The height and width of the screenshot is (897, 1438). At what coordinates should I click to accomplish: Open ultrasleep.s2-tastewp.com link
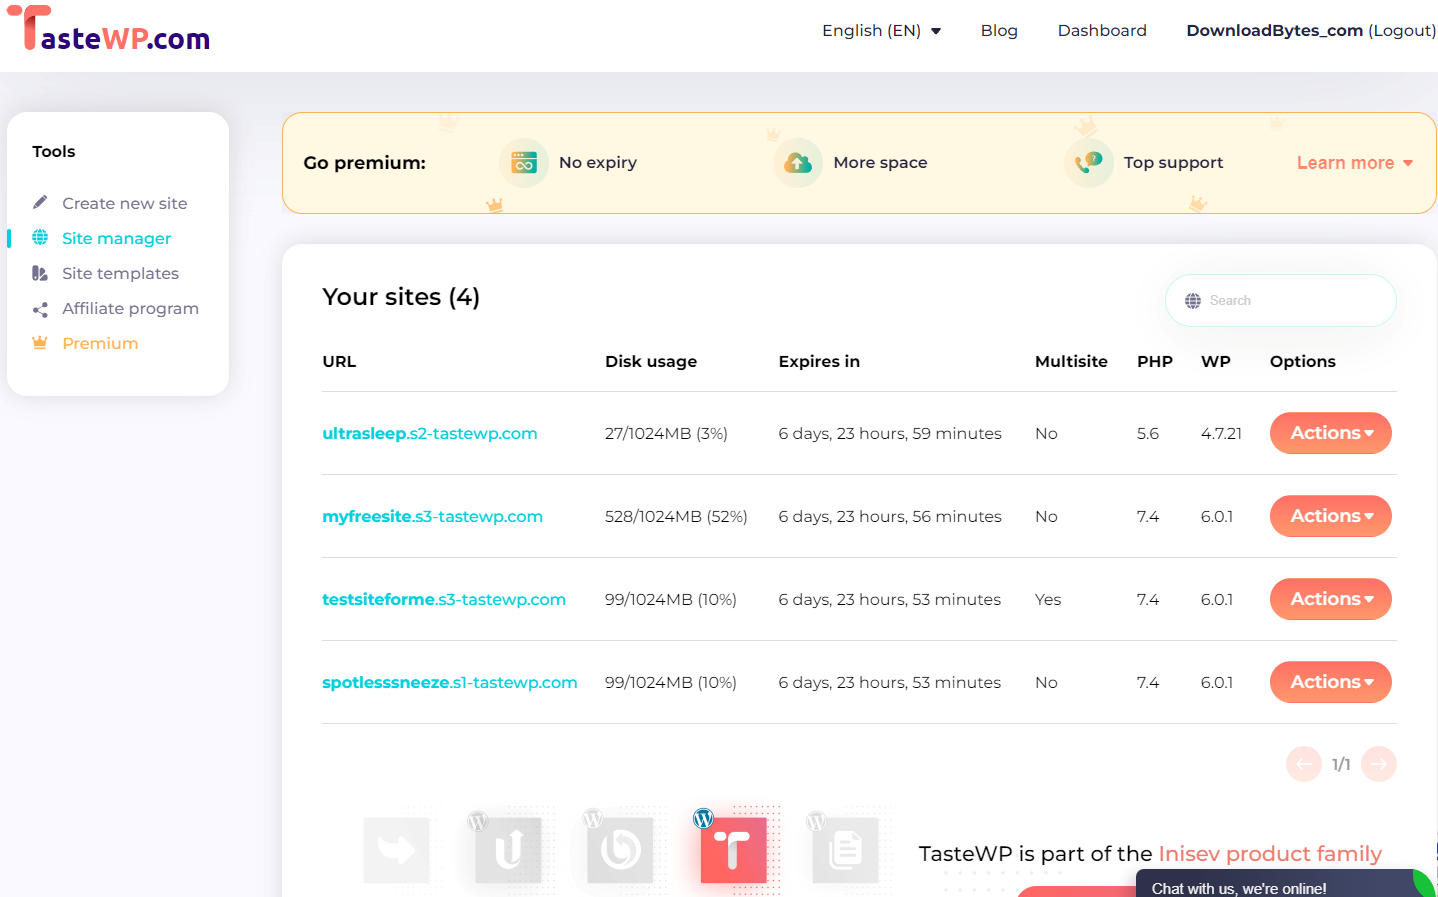430,433
